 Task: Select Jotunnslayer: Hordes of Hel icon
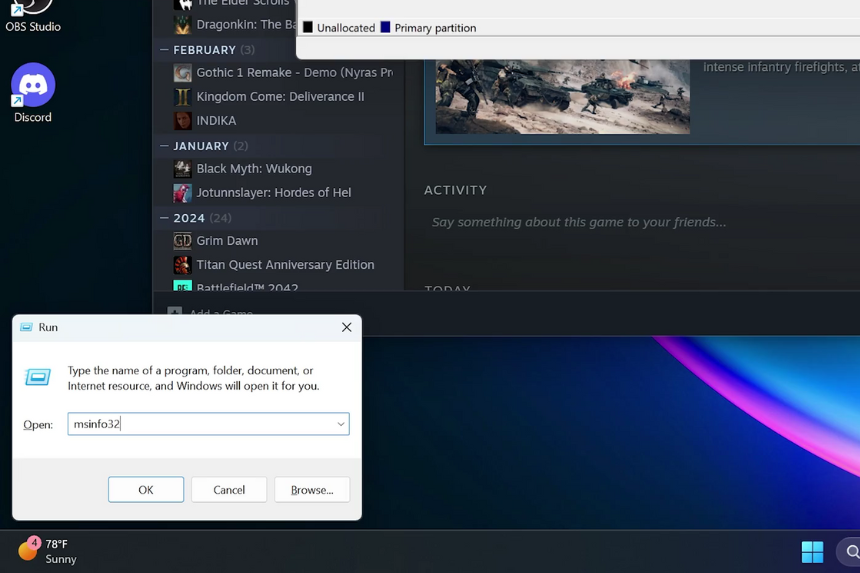(x=182, y=193)
